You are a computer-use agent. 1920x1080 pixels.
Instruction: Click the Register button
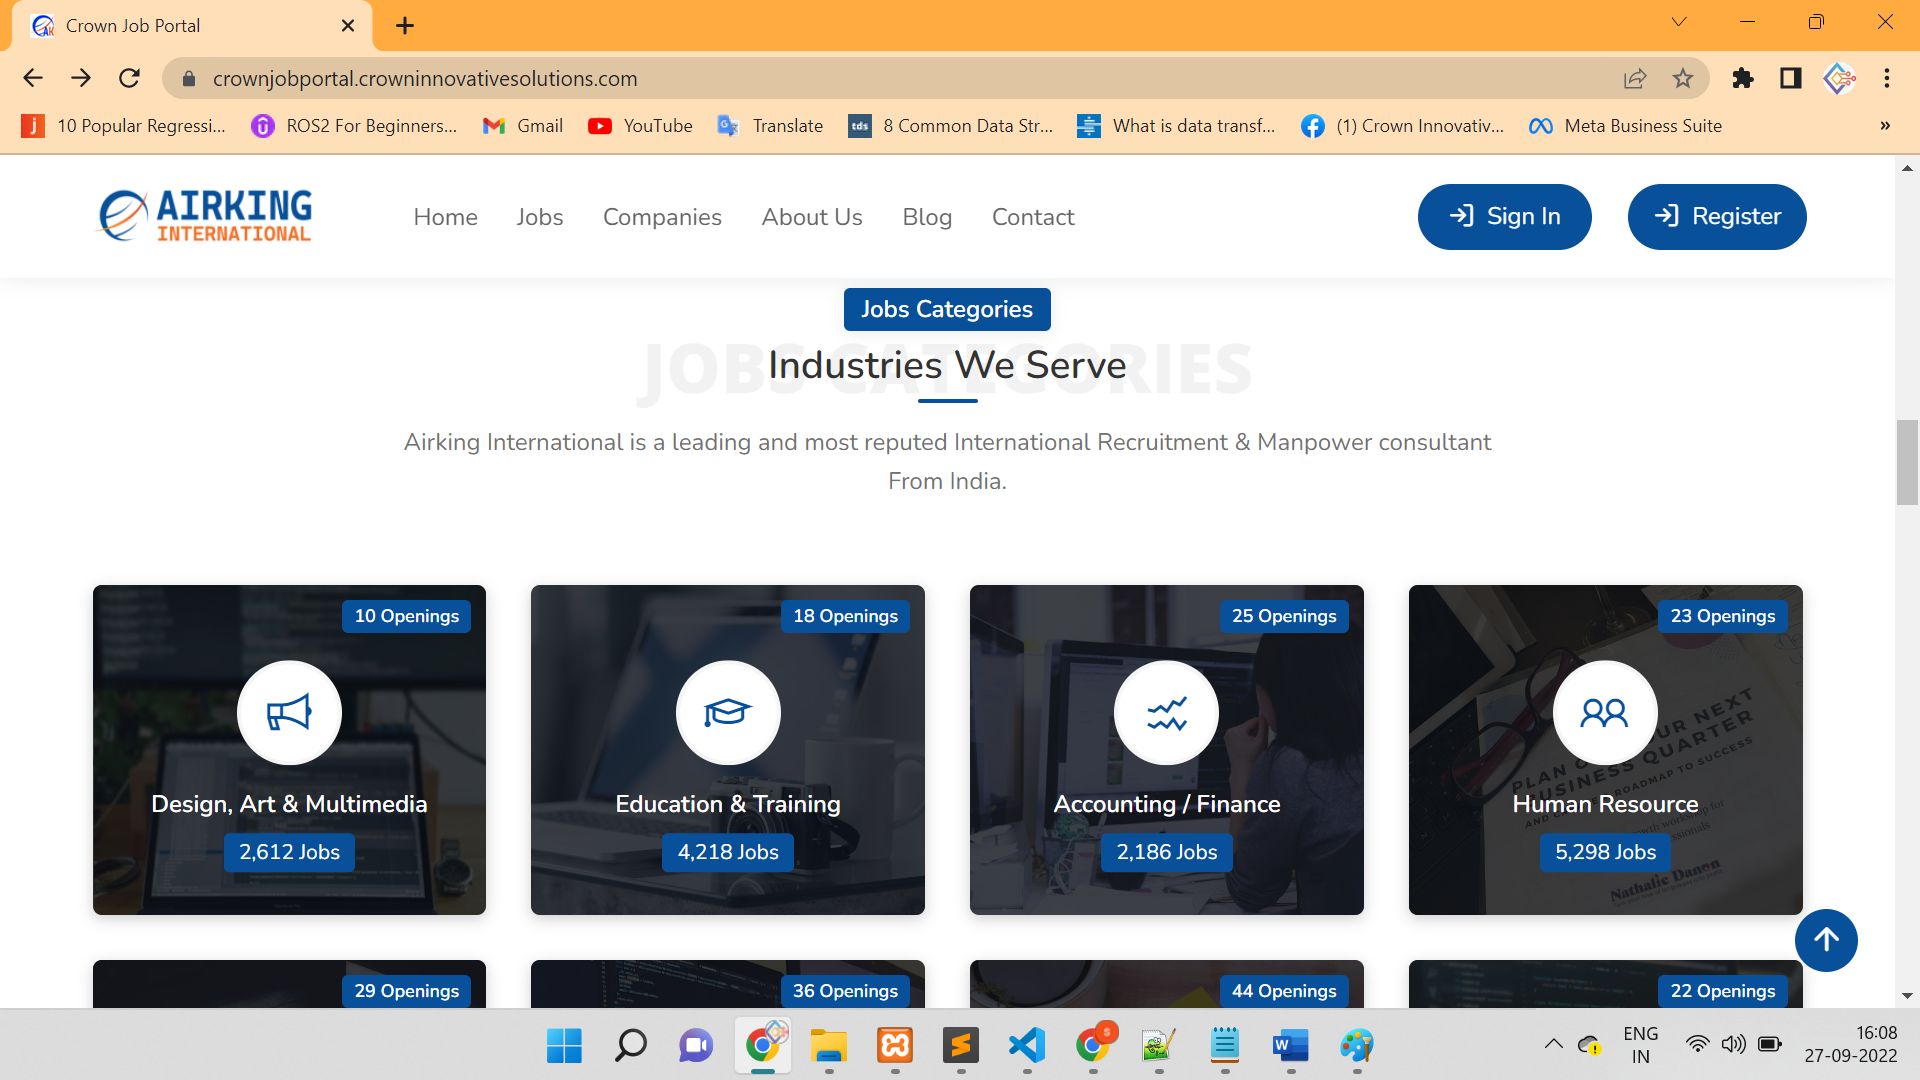(x=1717, y=216)
